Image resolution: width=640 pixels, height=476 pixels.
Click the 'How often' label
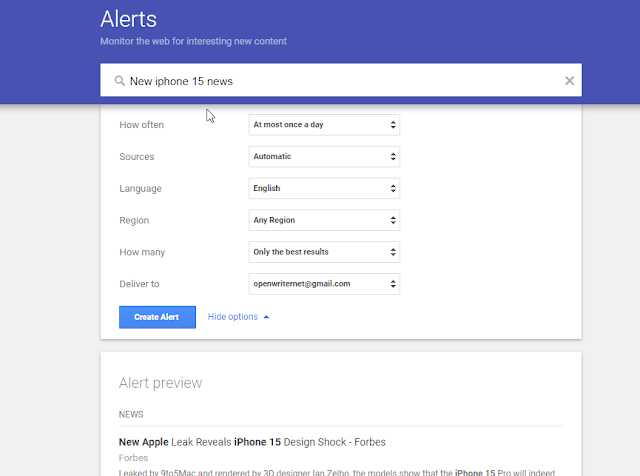(142, 125)
